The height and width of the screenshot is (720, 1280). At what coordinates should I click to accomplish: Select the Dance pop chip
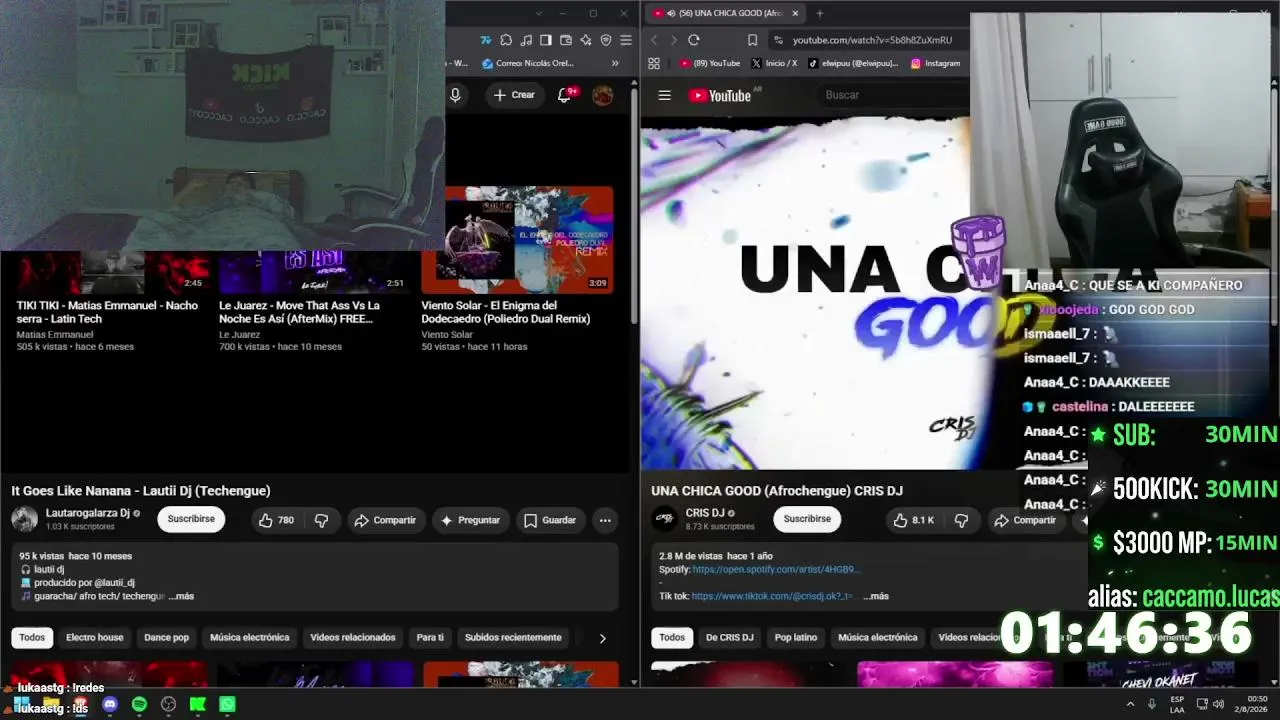[167, 637]
